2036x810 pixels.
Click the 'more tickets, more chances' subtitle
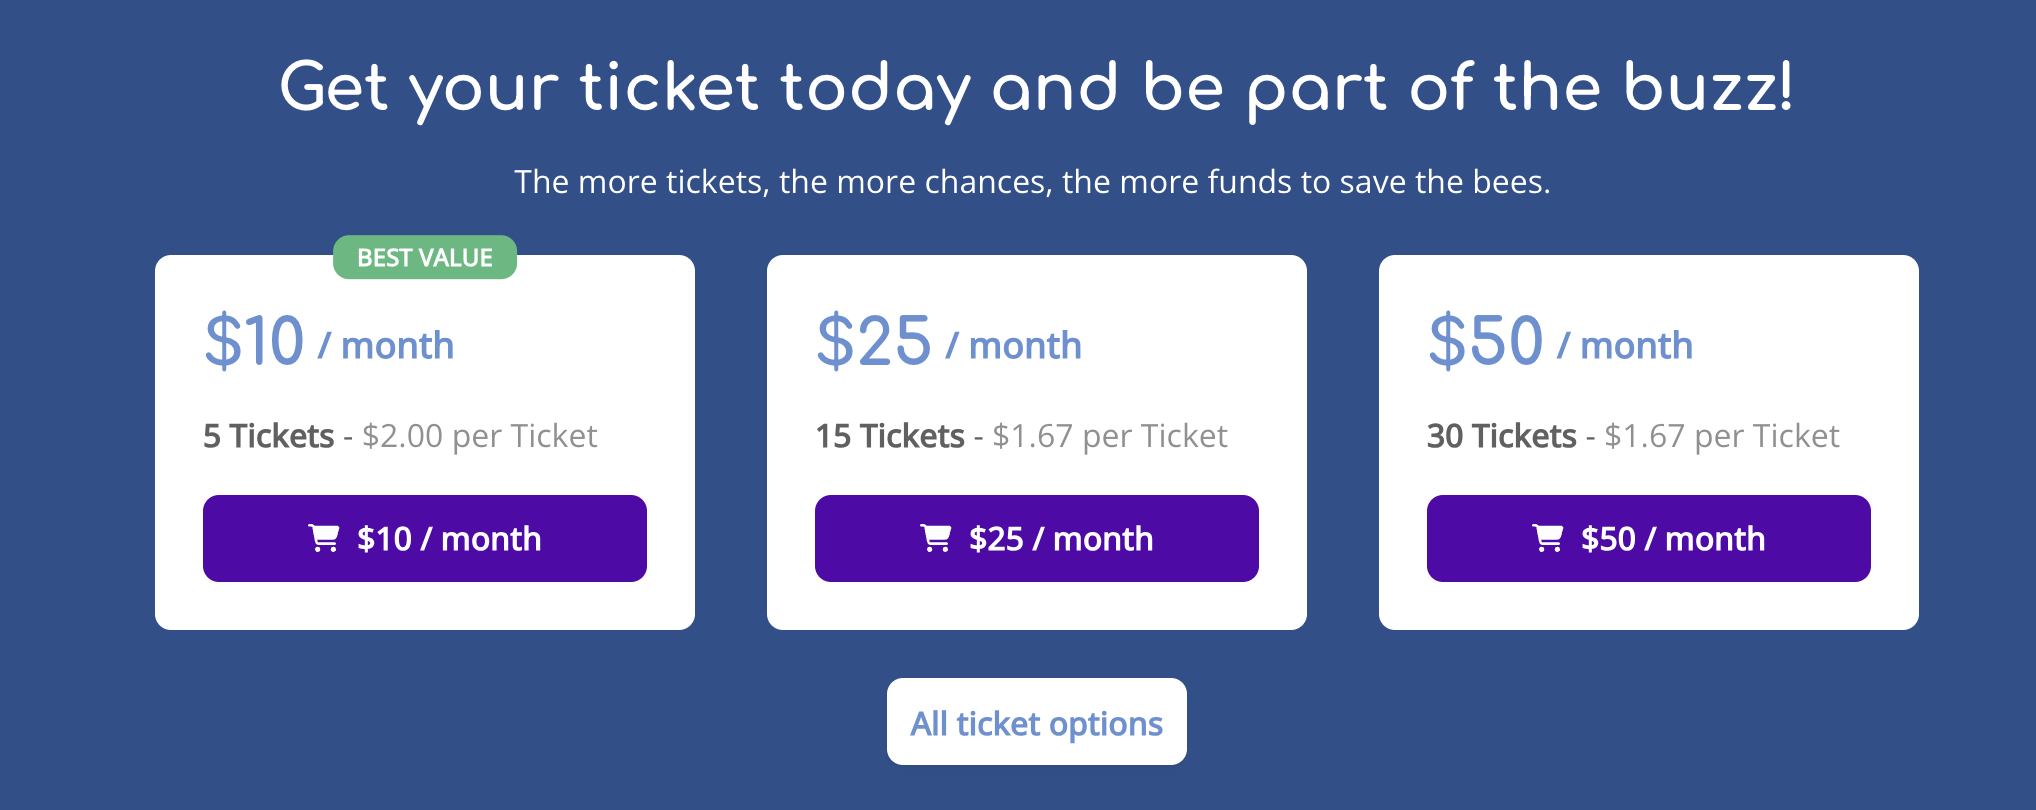(1032, 182)
